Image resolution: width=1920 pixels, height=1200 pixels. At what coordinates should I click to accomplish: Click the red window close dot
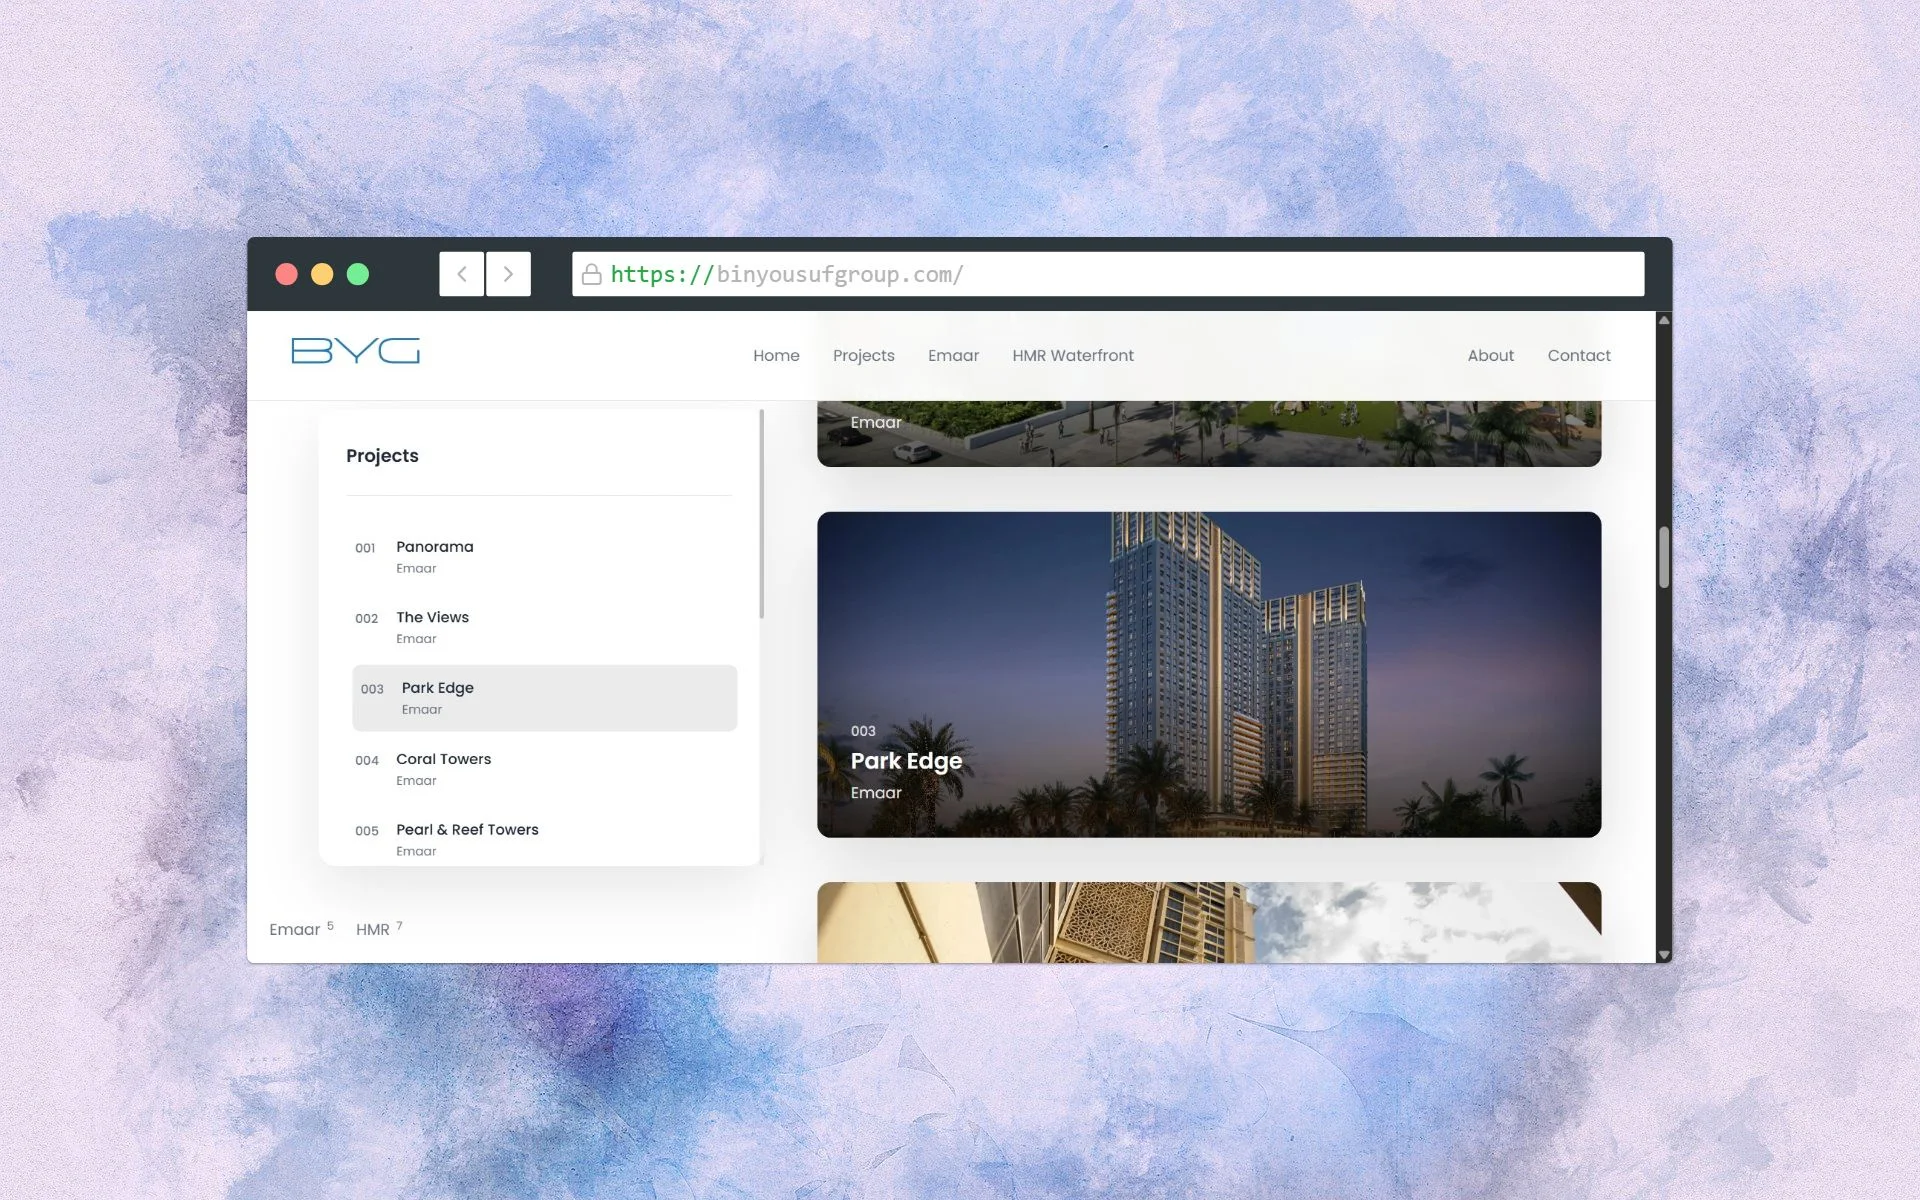[286, 274]
